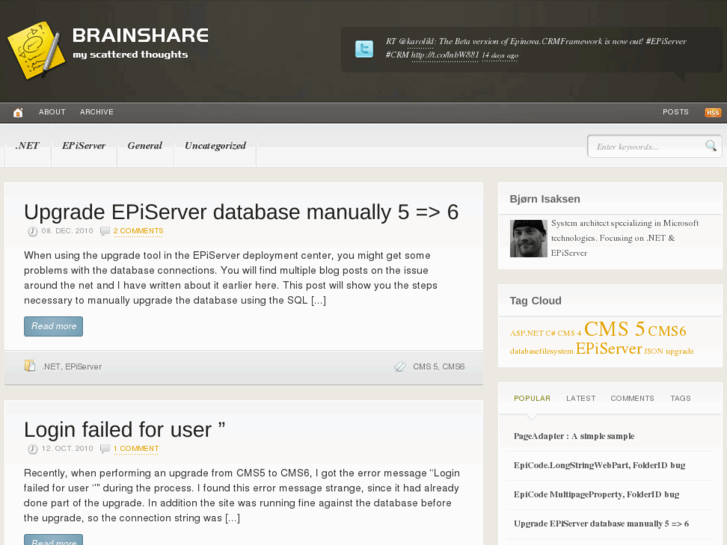Screen dimensions: 727x545
Task: Click the ASP.NET tag in Tag Cloud
Action: click(526, 333)
